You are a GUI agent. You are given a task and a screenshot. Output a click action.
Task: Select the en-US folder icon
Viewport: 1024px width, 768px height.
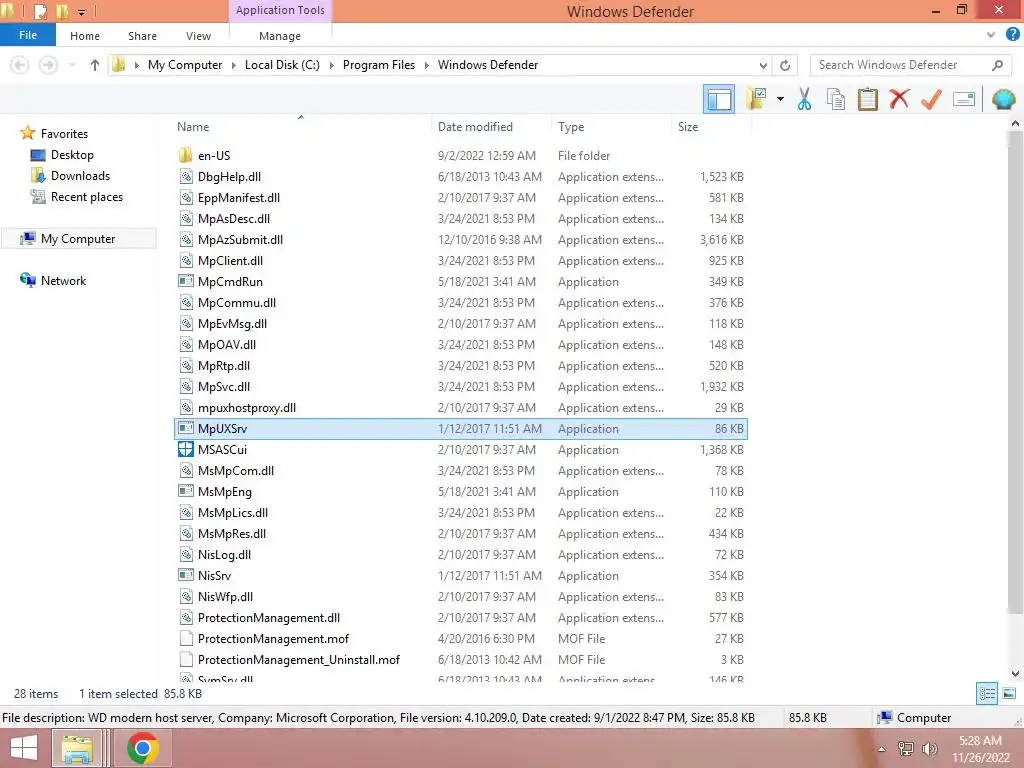[185, 155]
